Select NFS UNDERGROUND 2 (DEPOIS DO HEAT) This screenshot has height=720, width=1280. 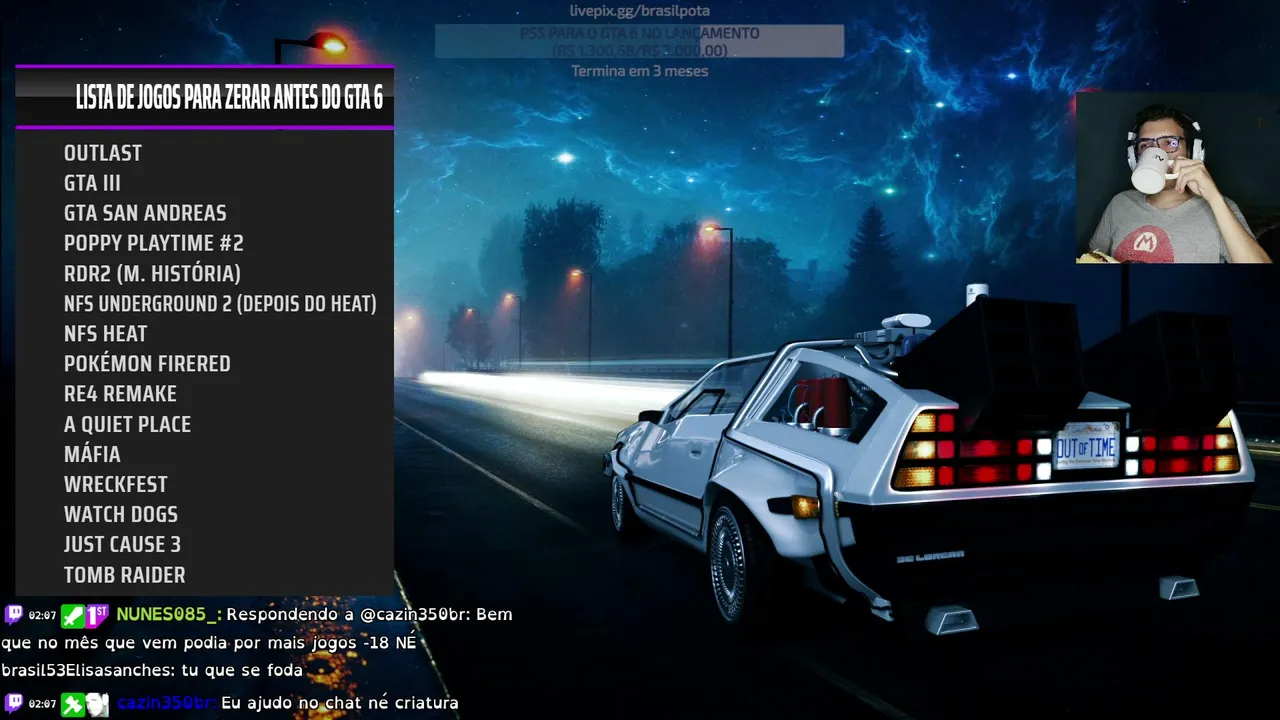tap(220, 303)
